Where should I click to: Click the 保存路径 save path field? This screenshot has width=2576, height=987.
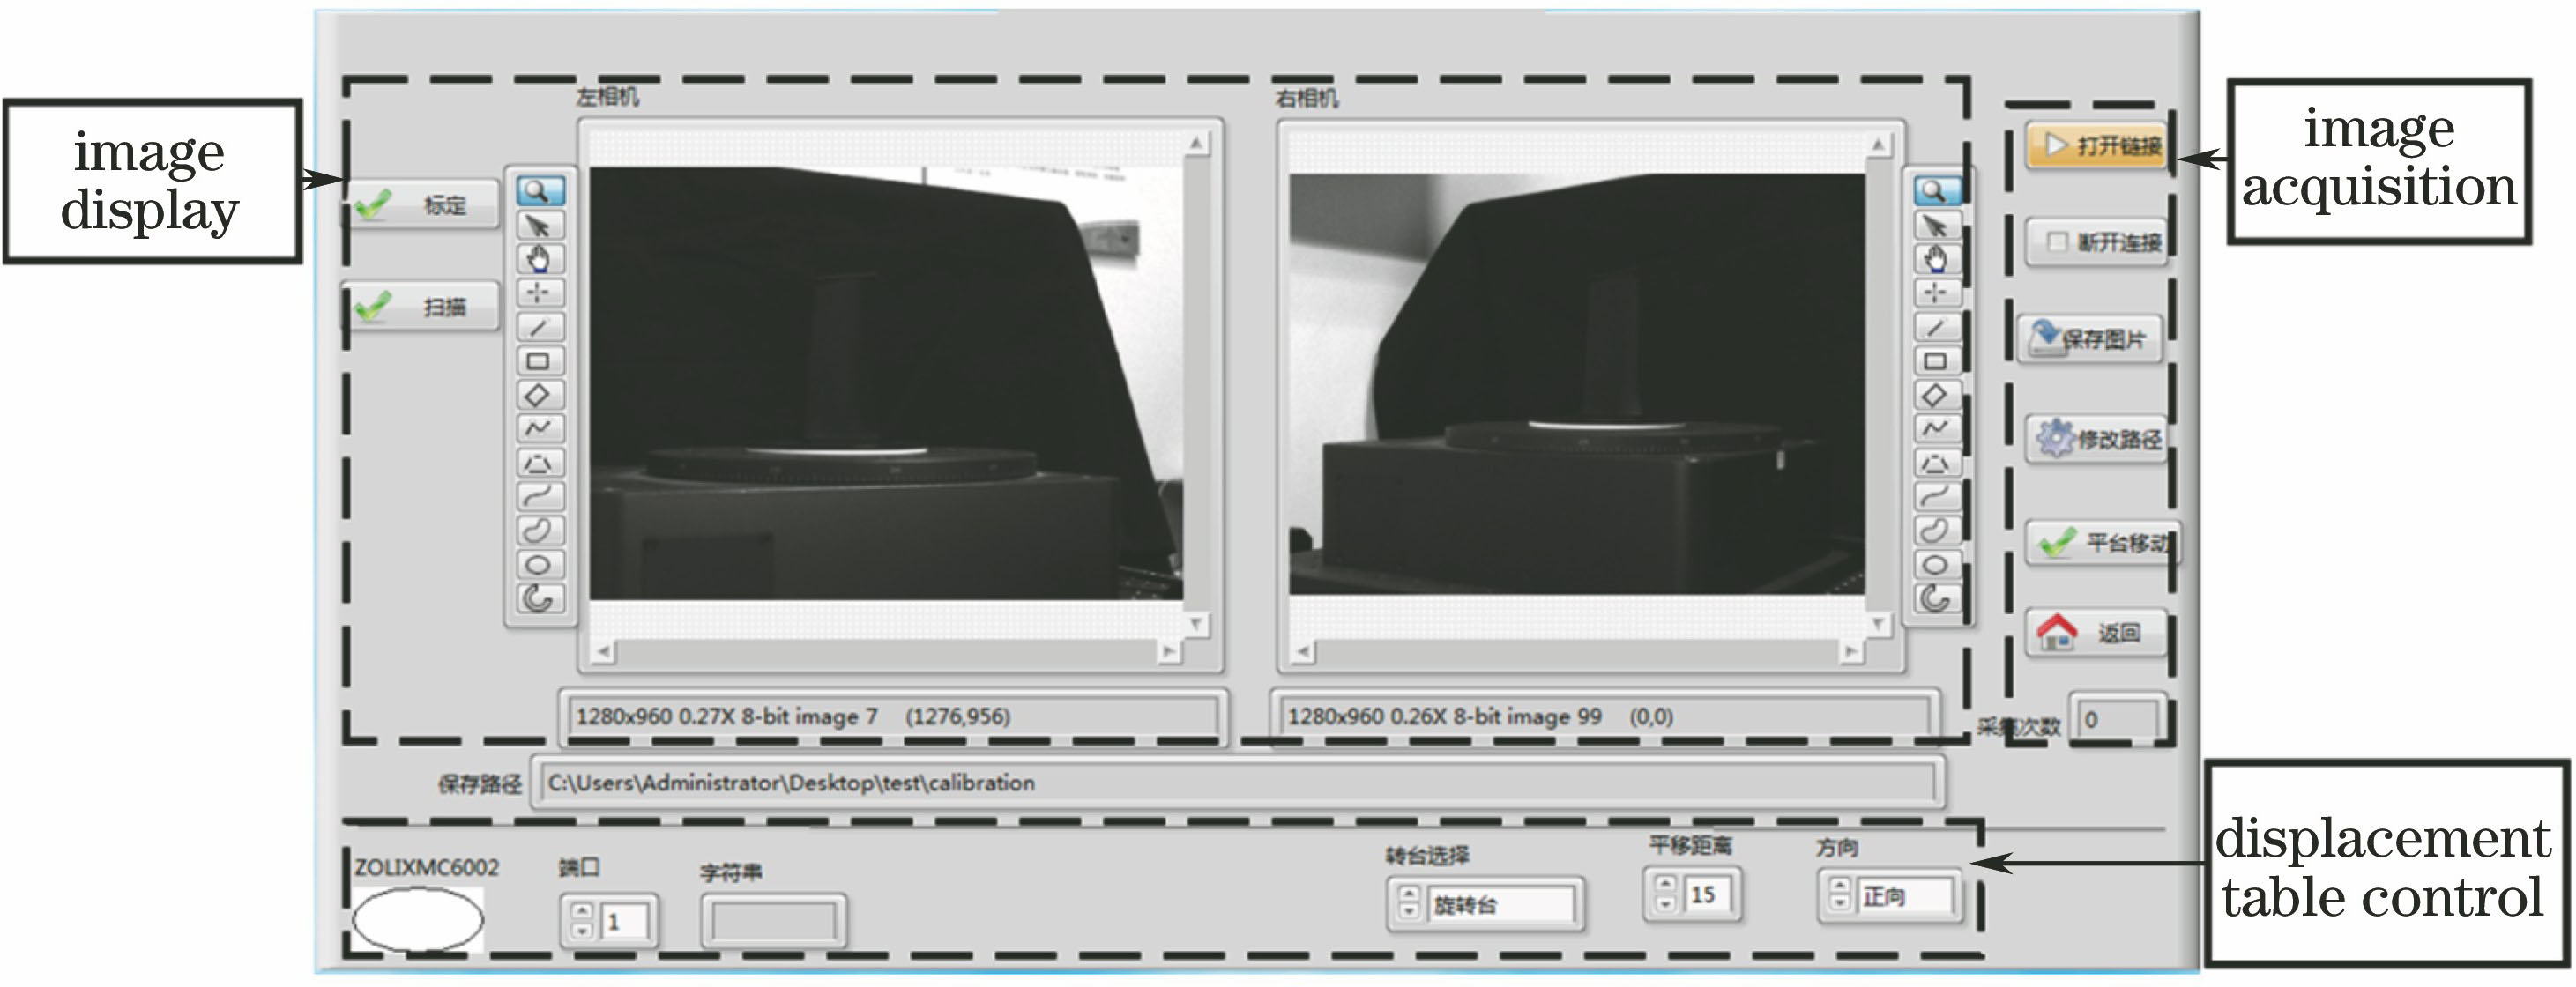coord(1238,782)
